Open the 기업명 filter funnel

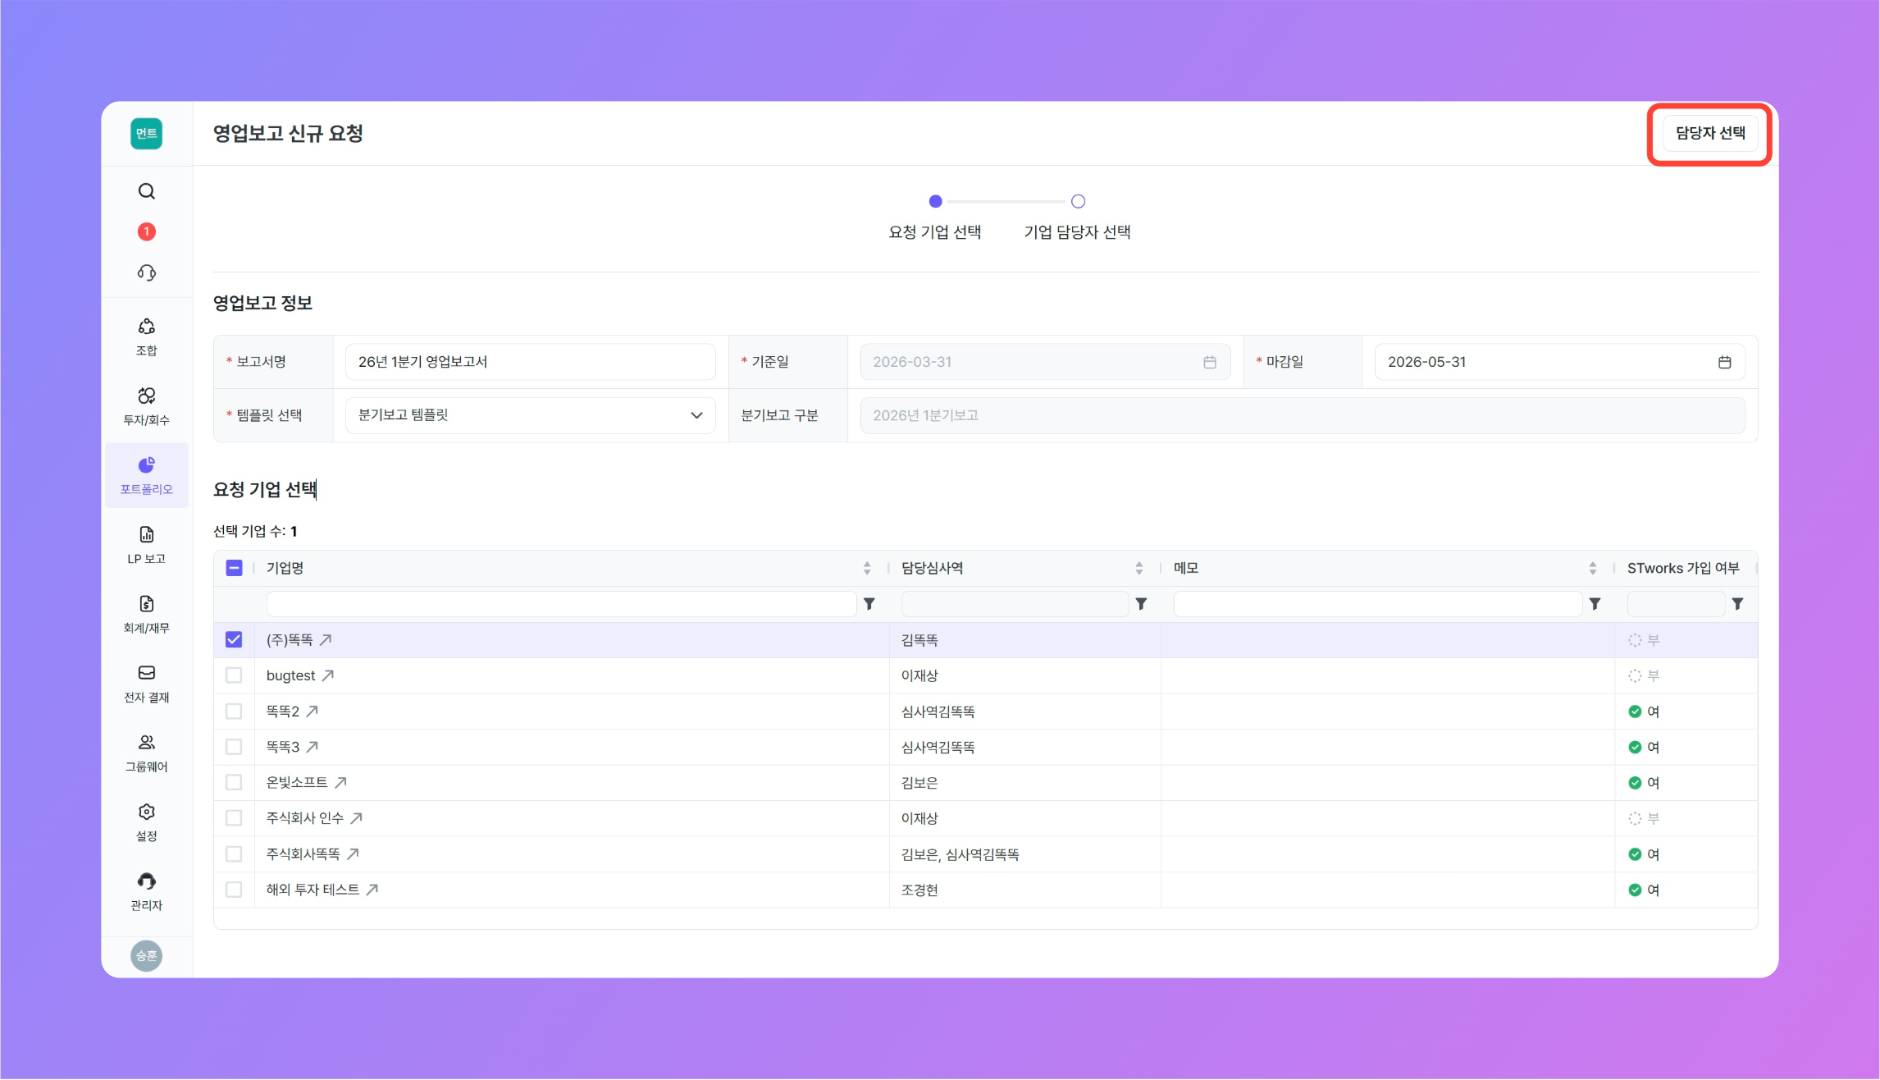(870, 604)
